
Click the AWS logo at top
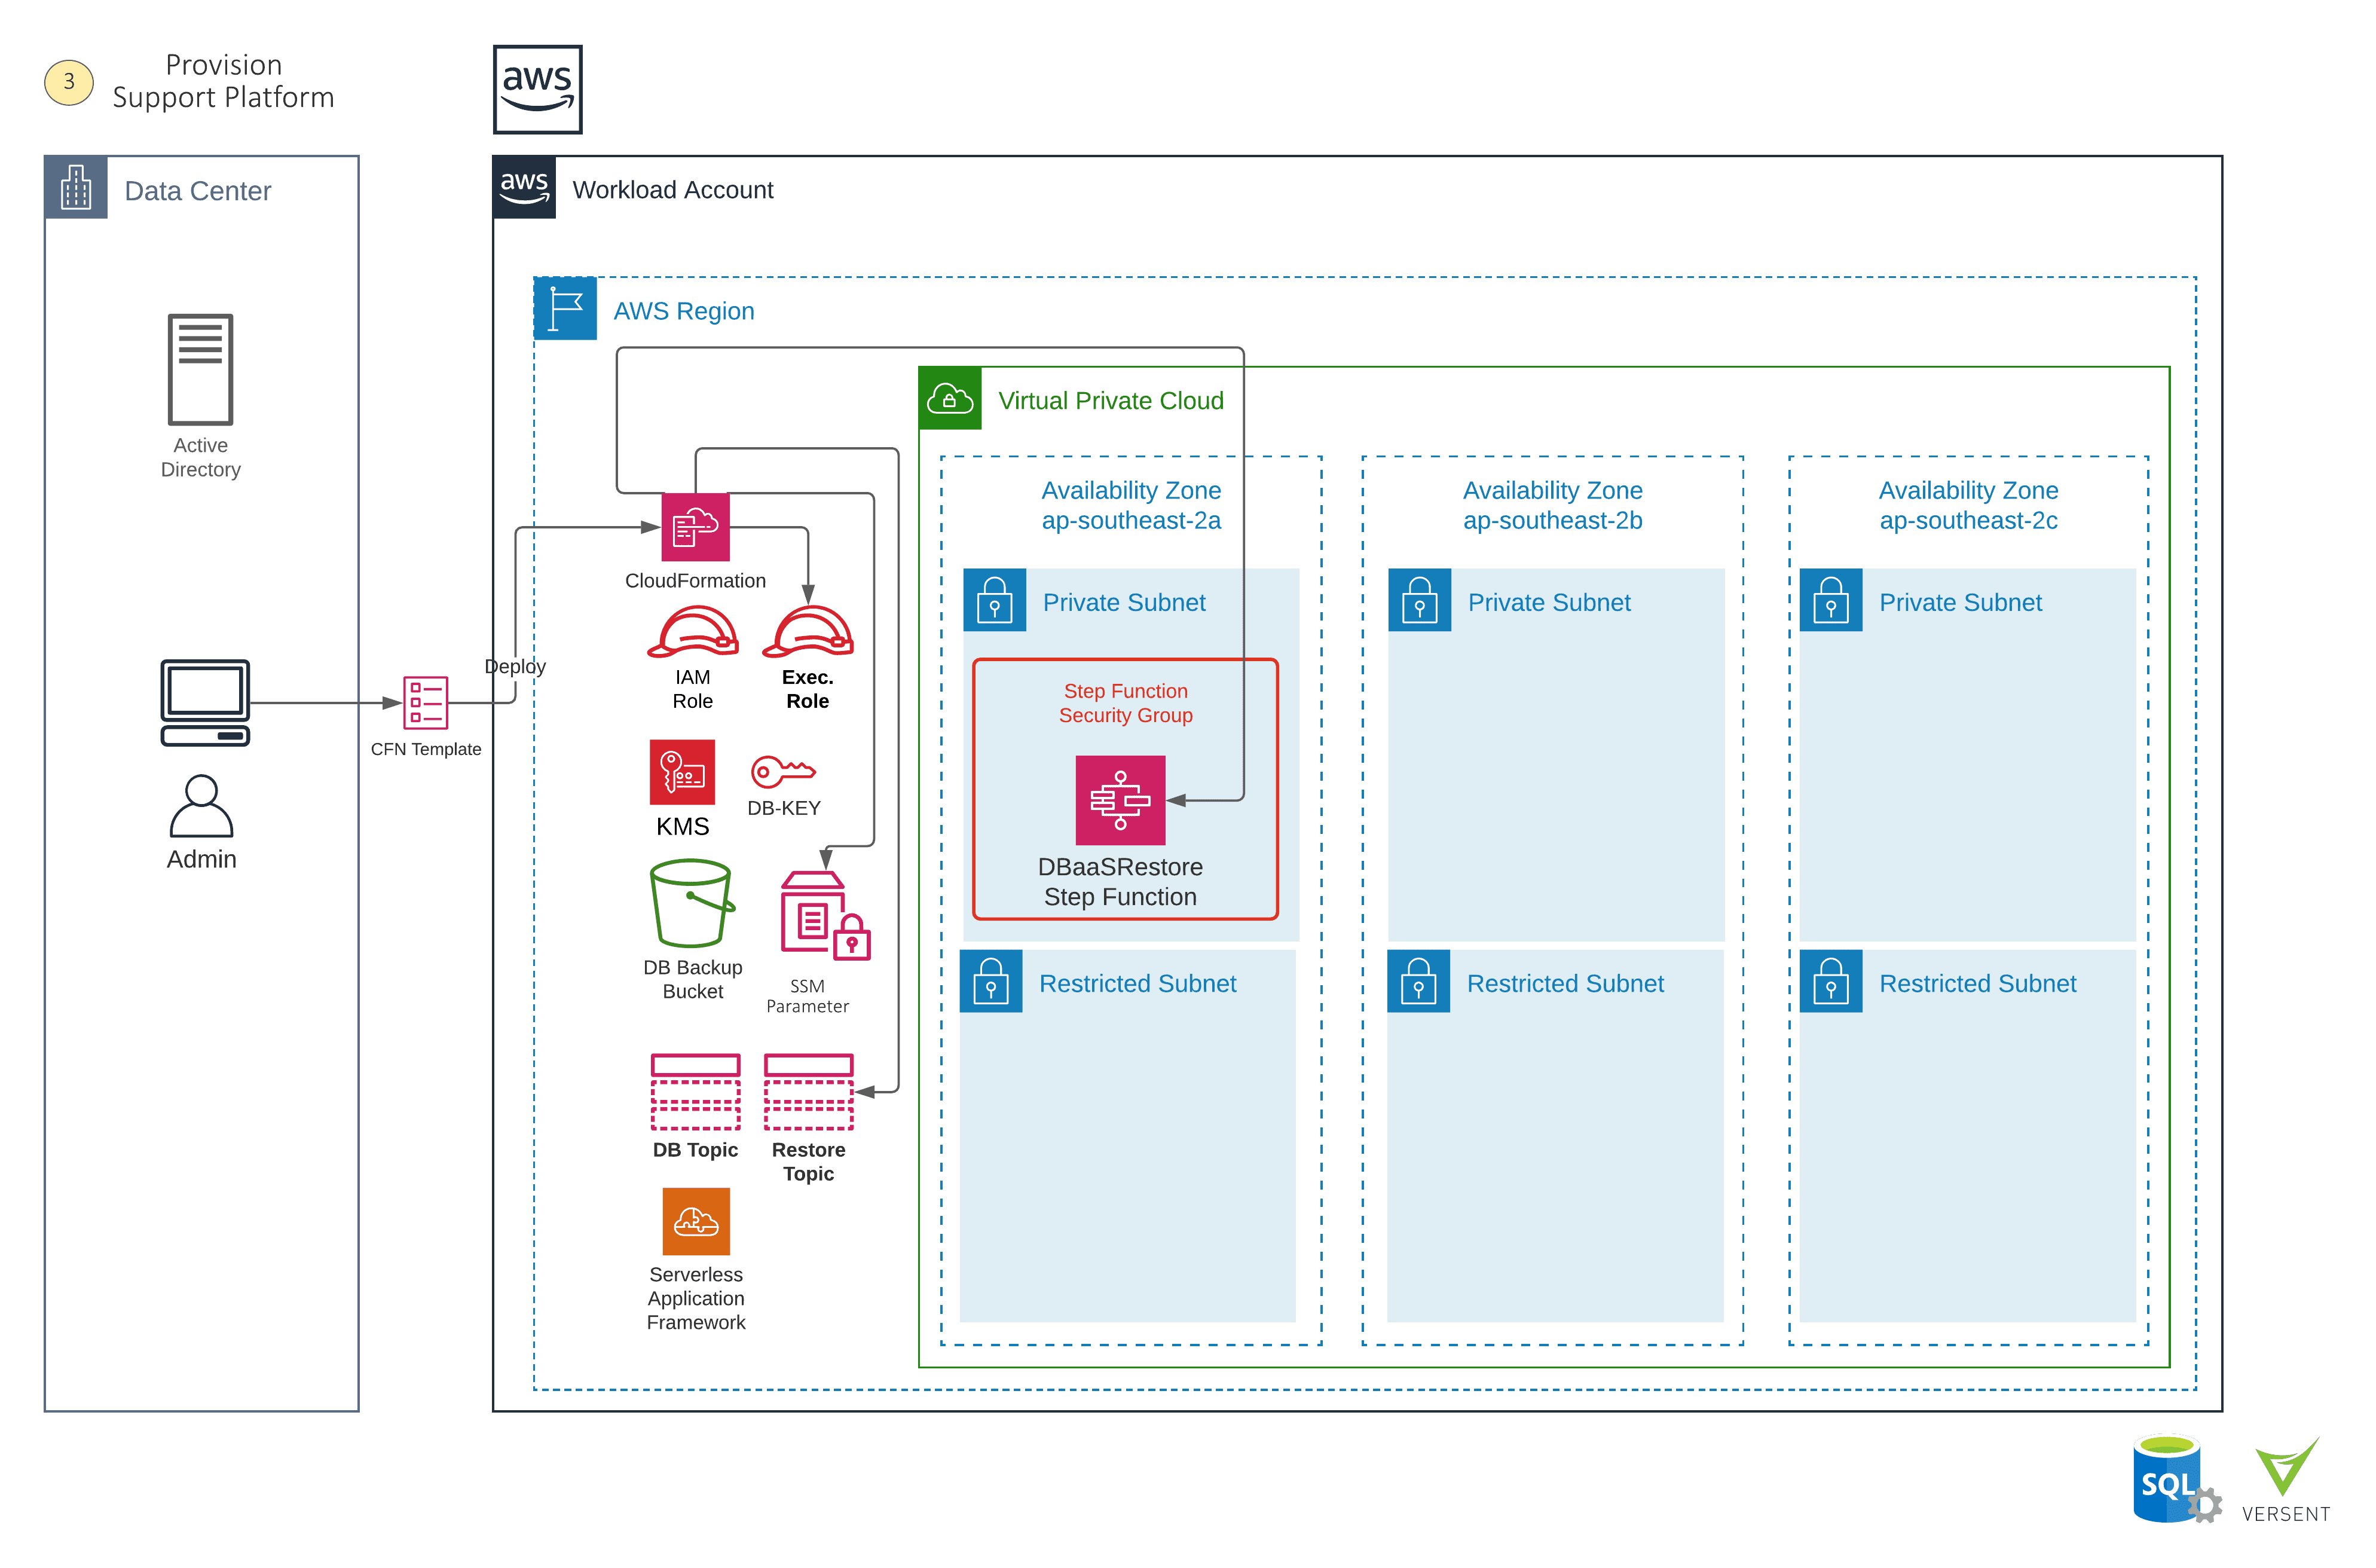pyautogui.click(x=537, y=89)
